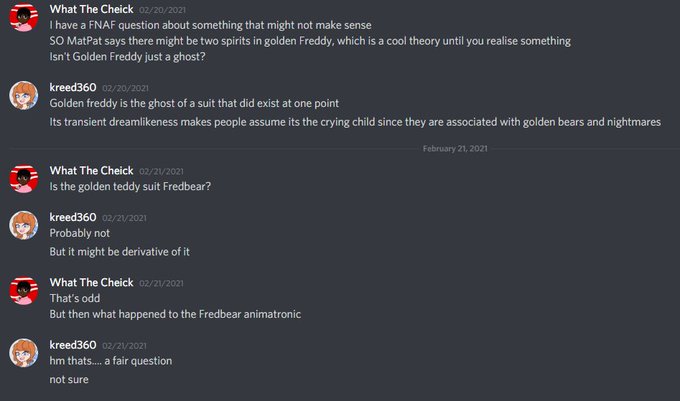Screen dimensions: 680x401
Task: Open What The Cheick's avatar beside 'That's odd'
Action: point(23,290)
